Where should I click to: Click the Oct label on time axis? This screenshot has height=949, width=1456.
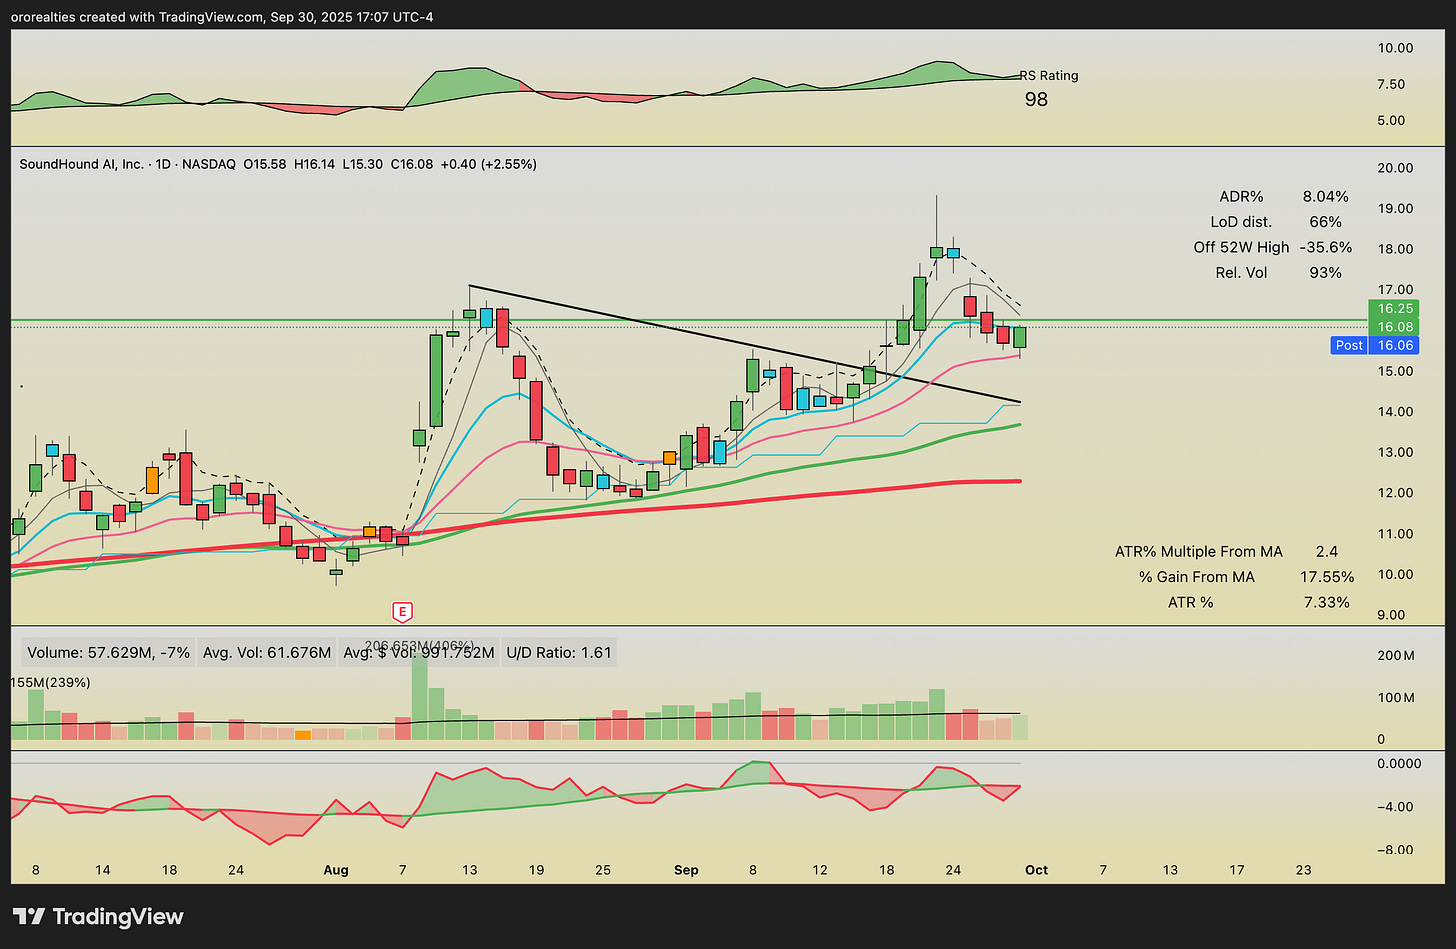pyautogui.click(x=1037, y=870)
